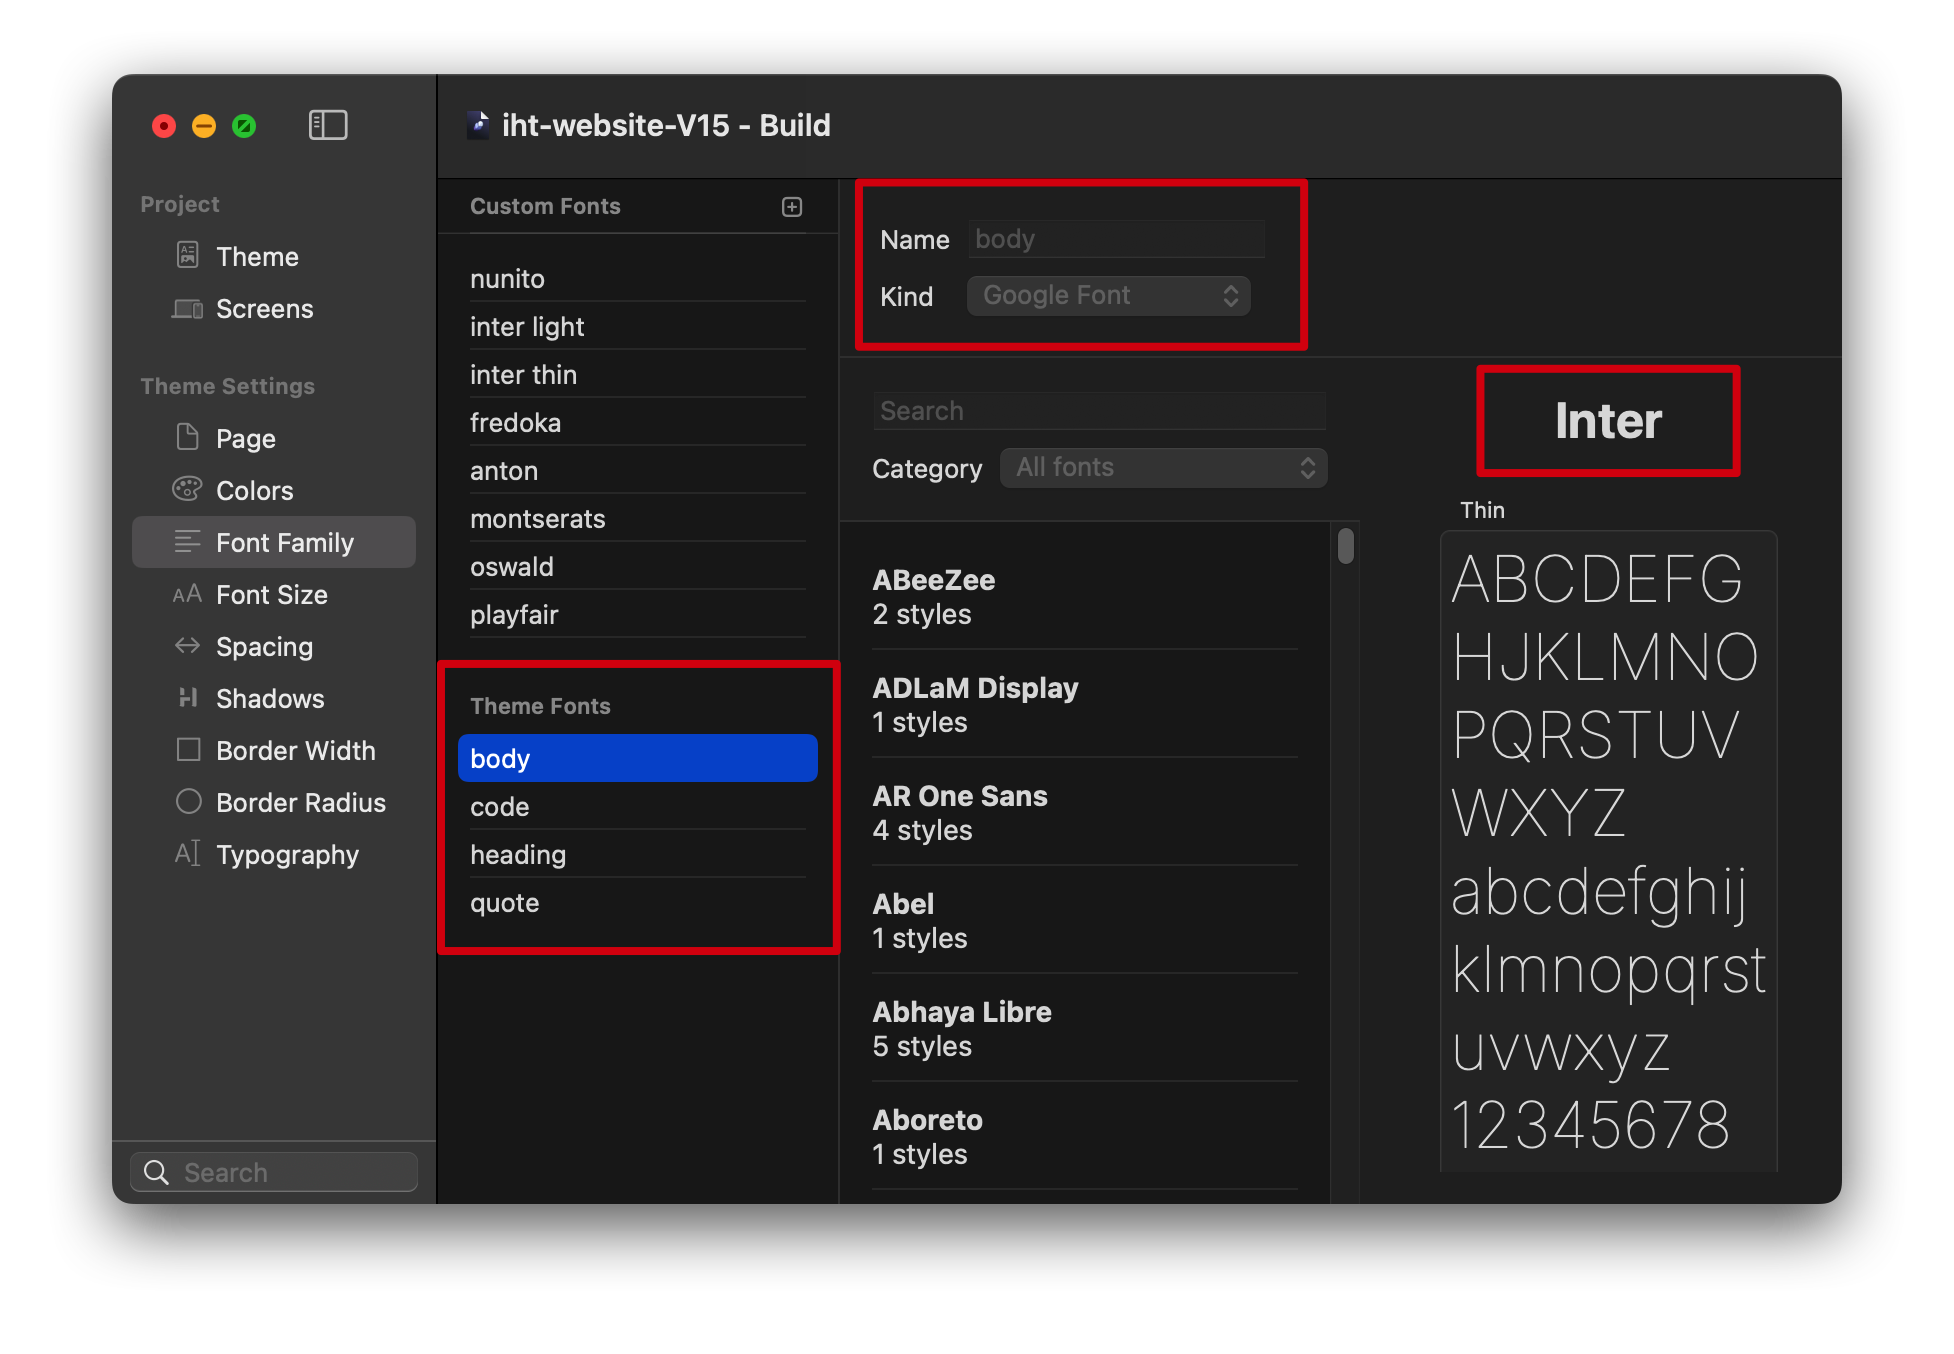Viewport: 1954px width, 1354px height.
Task: Click the Shadows icon in sidebar
Action: pos(187,698)
